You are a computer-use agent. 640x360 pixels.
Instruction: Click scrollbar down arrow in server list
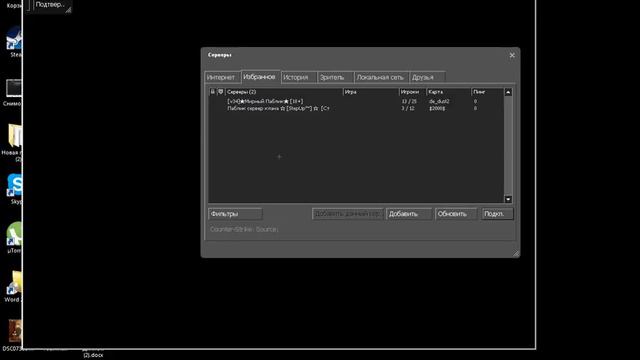click(508, 199)
